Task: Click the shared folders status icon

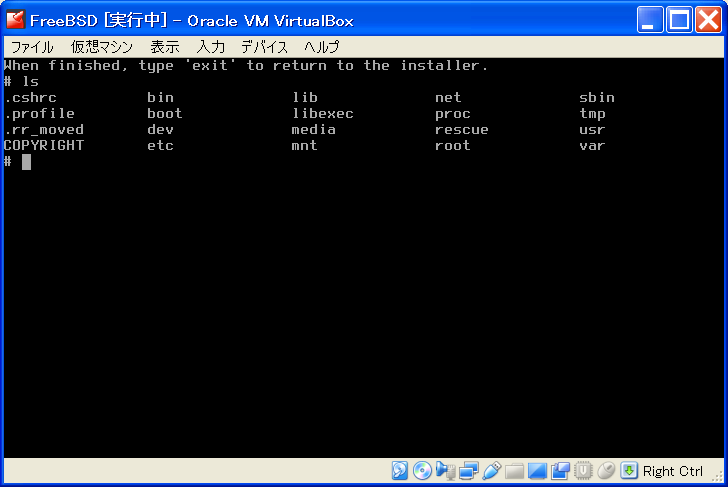Action: click(514, 471)
